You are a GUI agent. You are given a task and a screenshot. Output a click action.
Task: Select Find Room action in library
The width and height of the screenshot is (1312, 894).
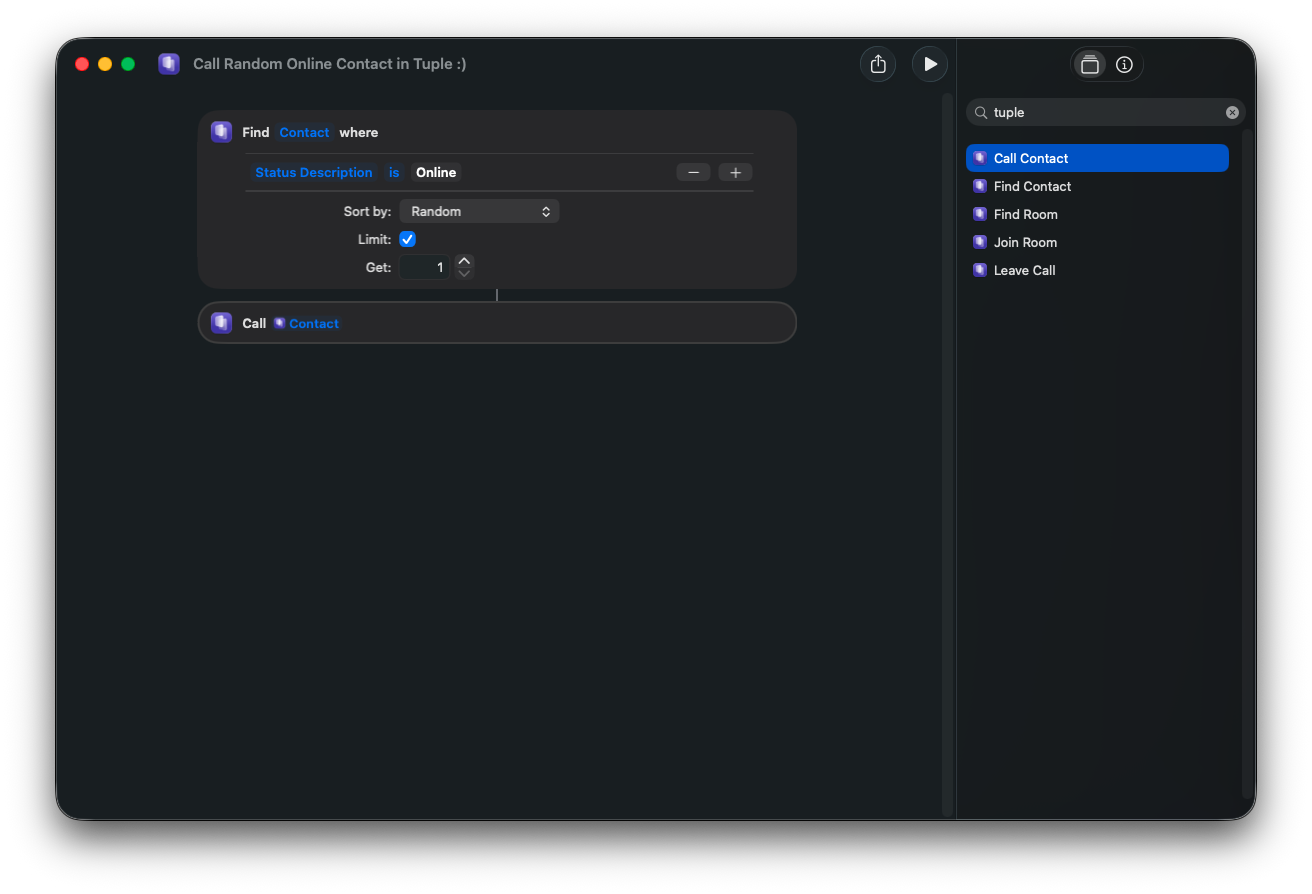click(1097, 214)
